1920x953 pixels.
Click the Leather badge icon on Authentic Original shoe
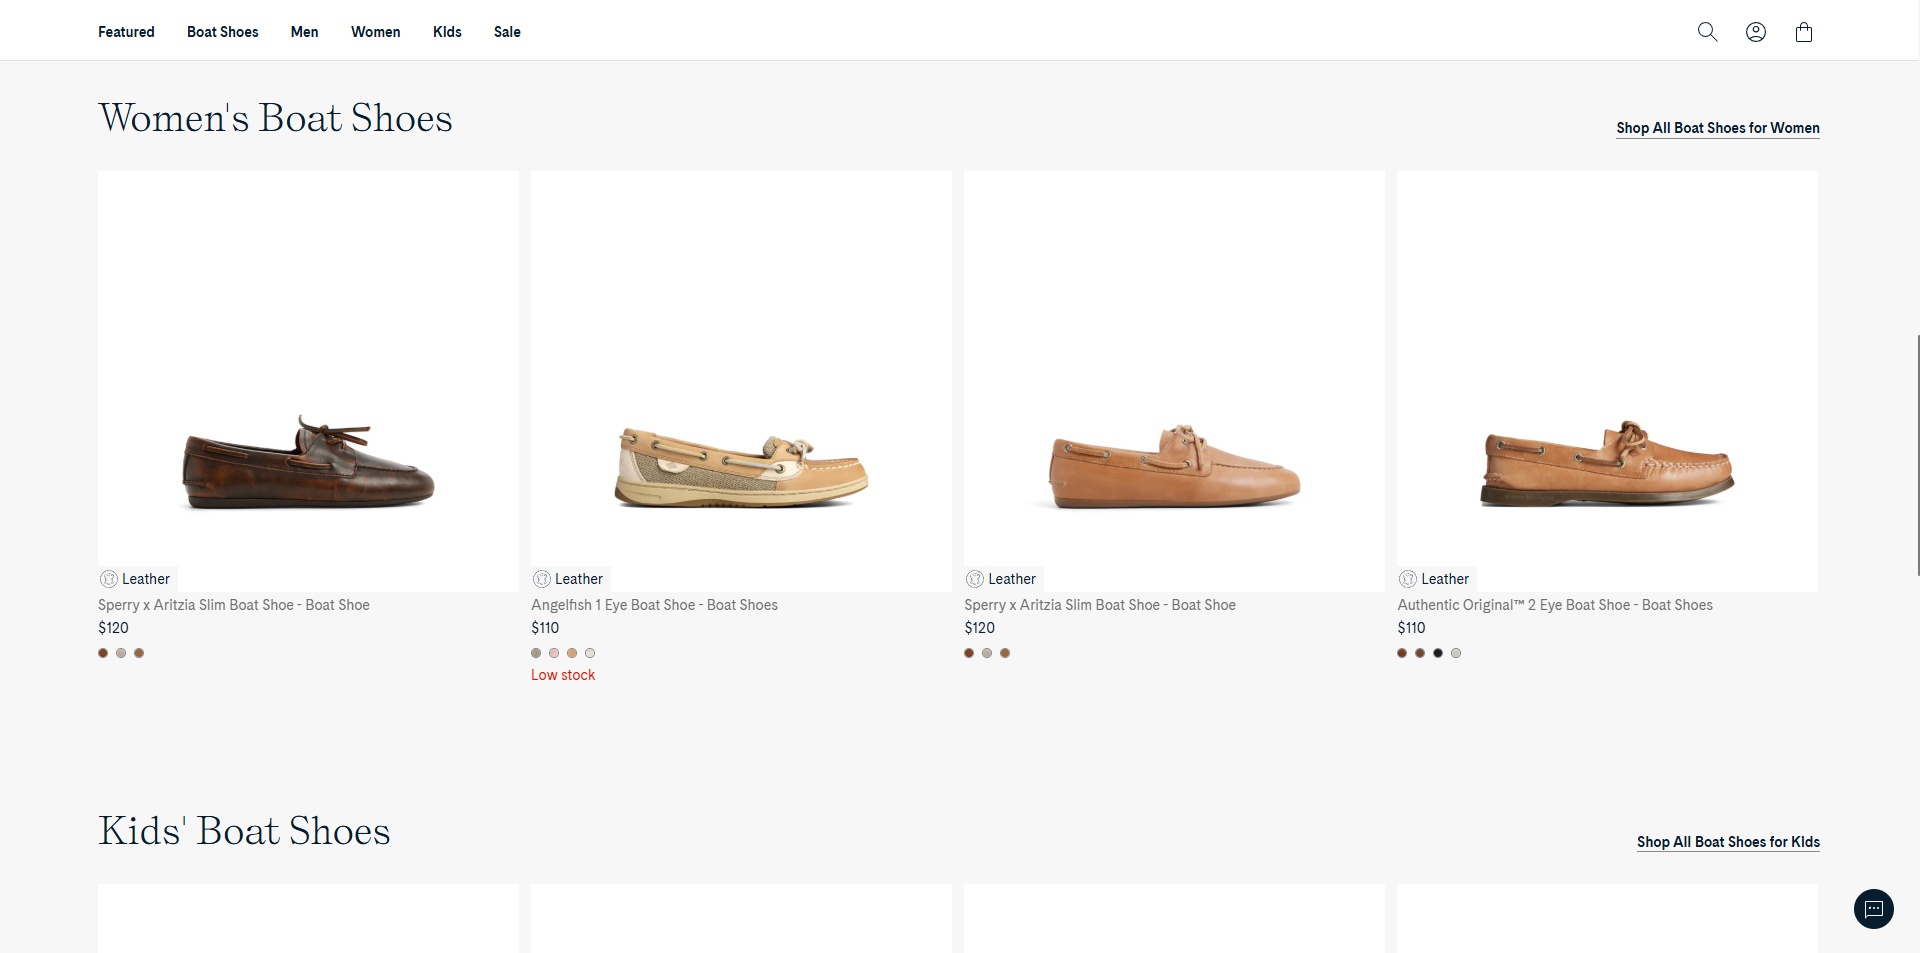pyautogui.click(x=1407, y=578)
